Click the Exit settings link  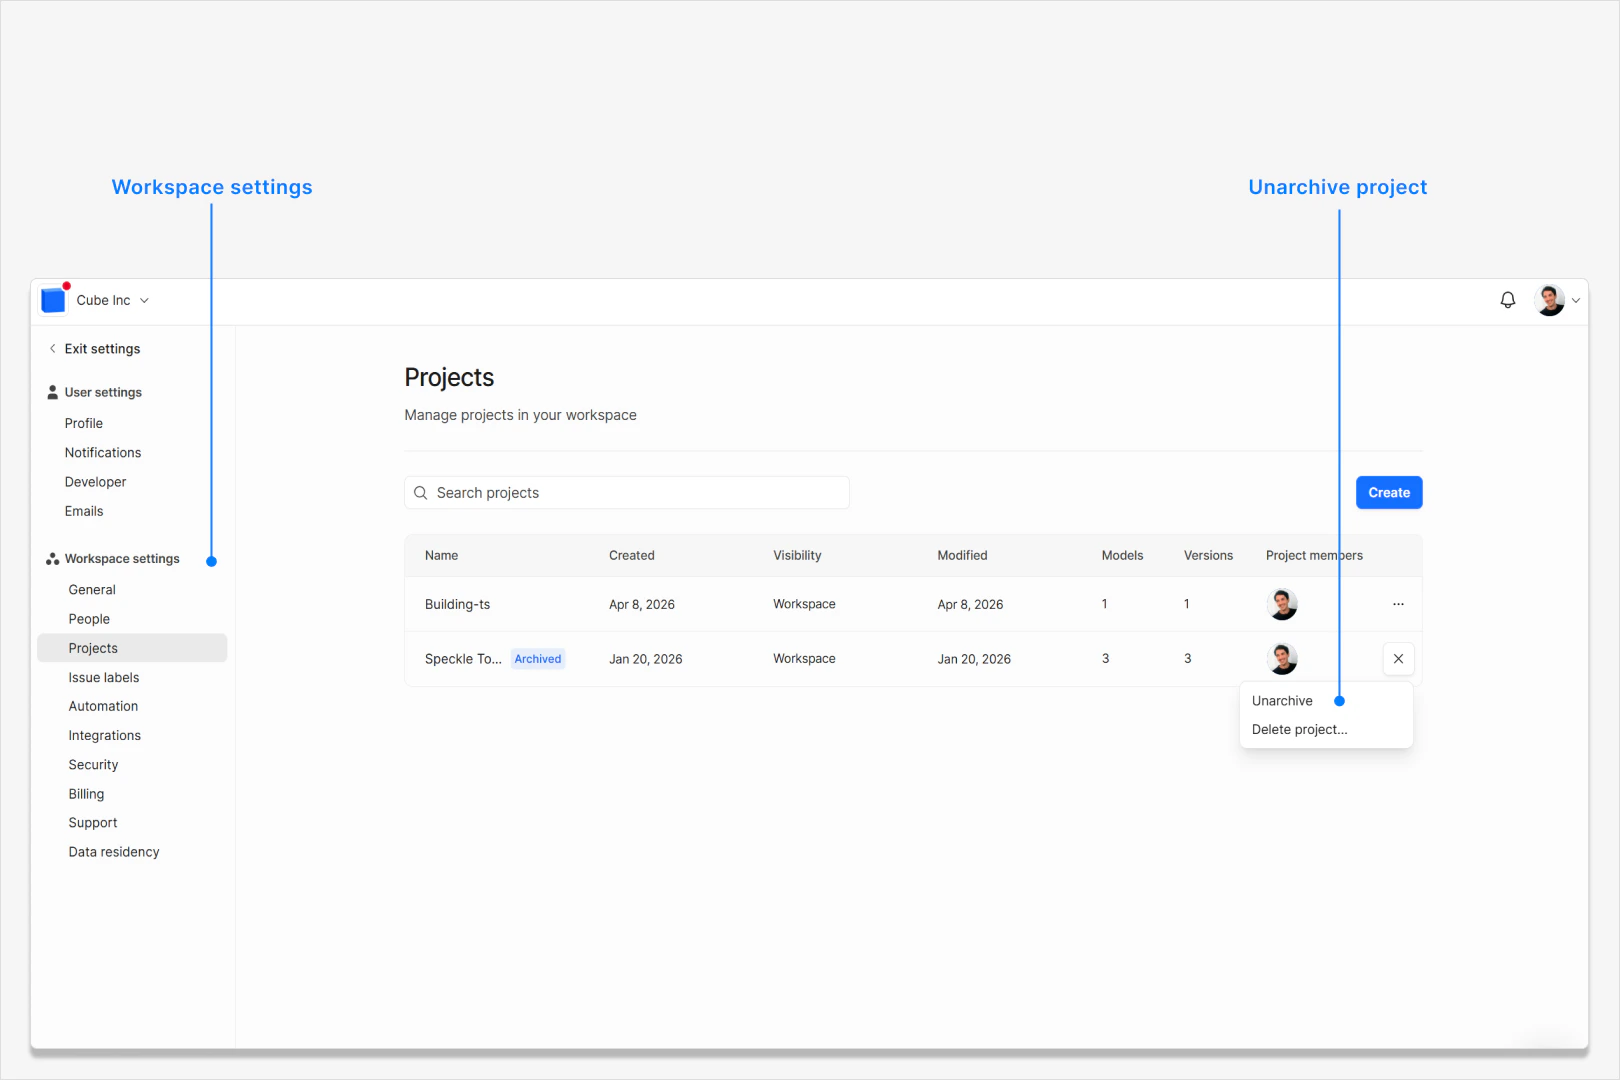pos(101,348)
